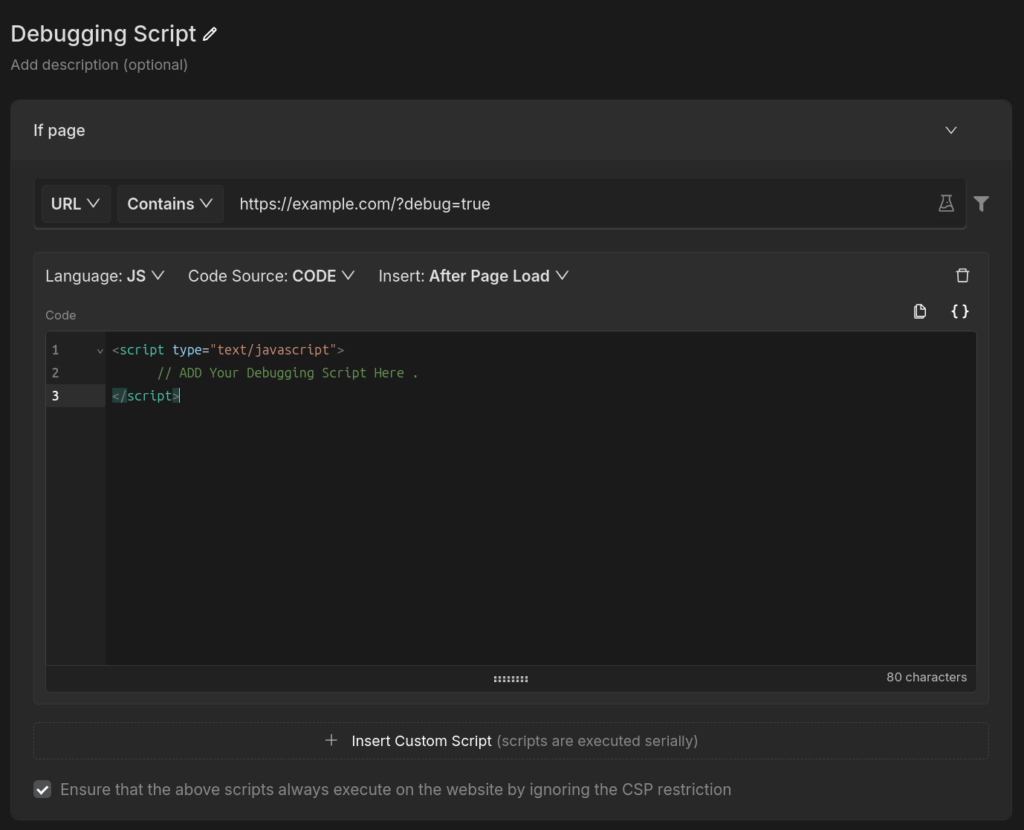Click line 2 comment in the code editor
This screenshot has width=1024, height=830.
tap(287, 373)
